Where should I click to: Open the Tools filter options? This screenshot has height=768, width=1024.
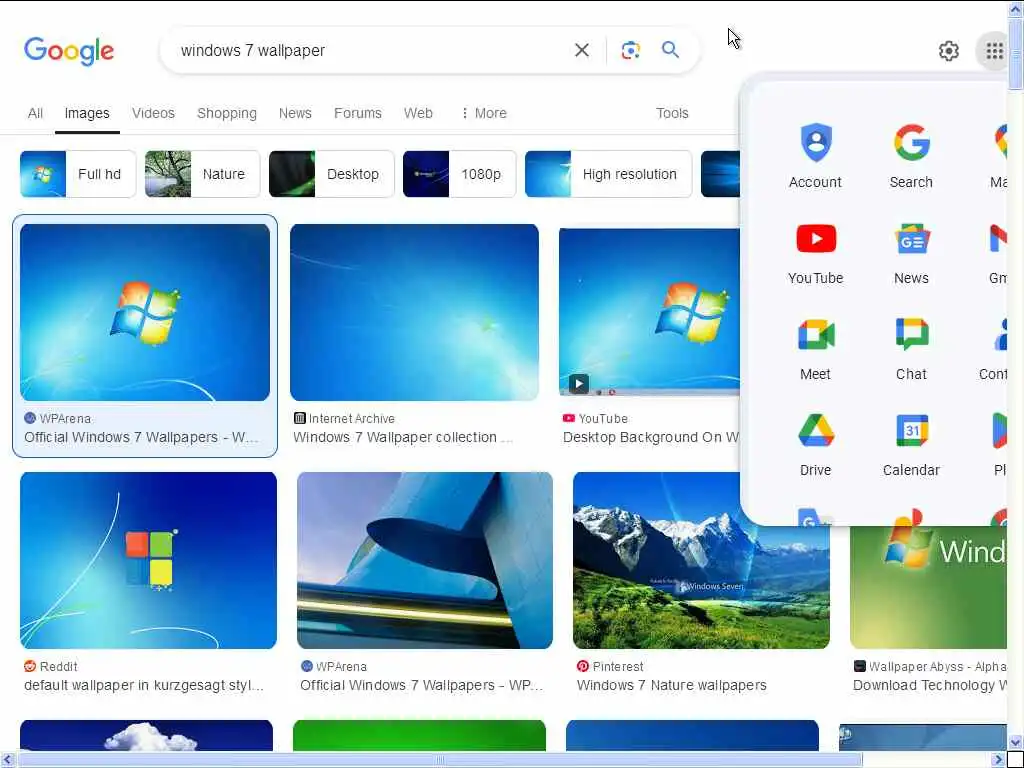click(x=672, y=113)
